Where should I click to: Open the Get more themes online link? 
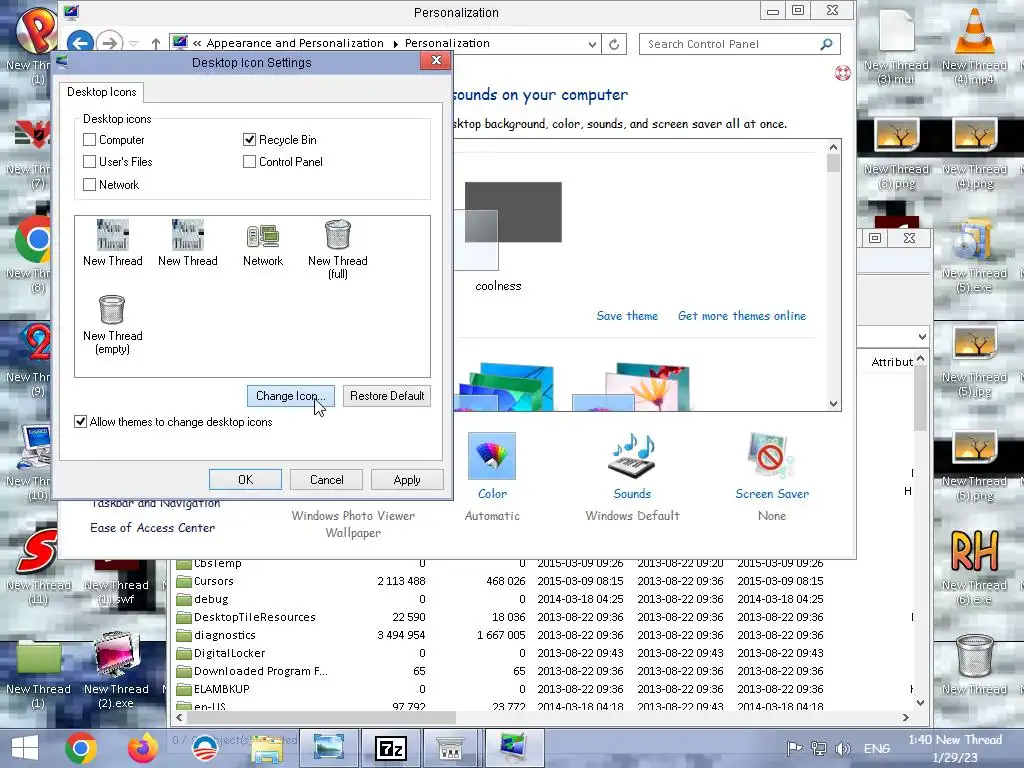(x=742, y=316)
